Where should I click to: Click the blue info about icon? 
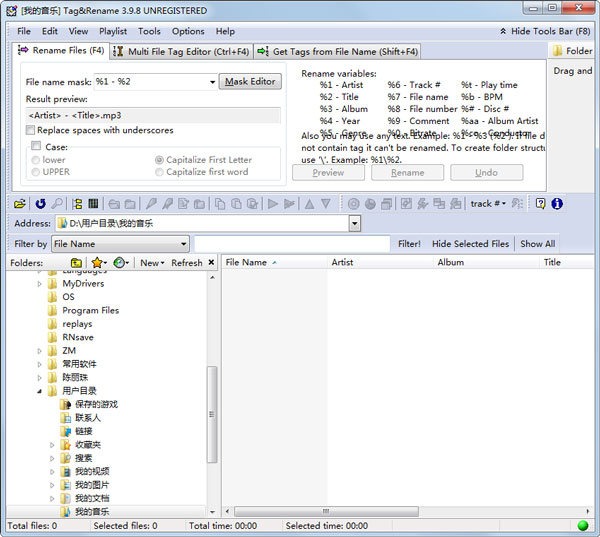coord(557,204)
